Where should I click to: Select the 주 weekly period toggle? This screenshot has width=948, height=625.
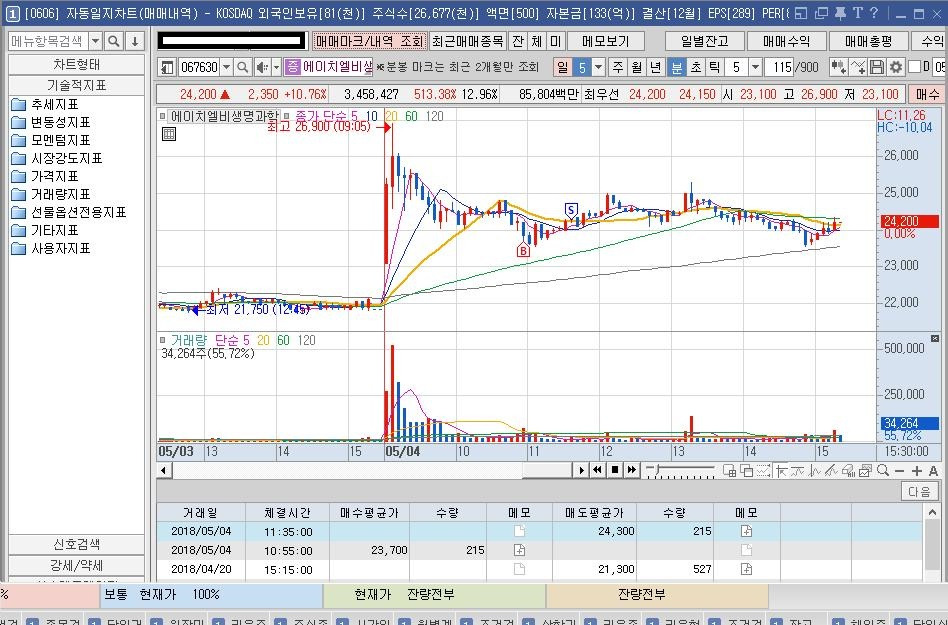click(617, 67)
